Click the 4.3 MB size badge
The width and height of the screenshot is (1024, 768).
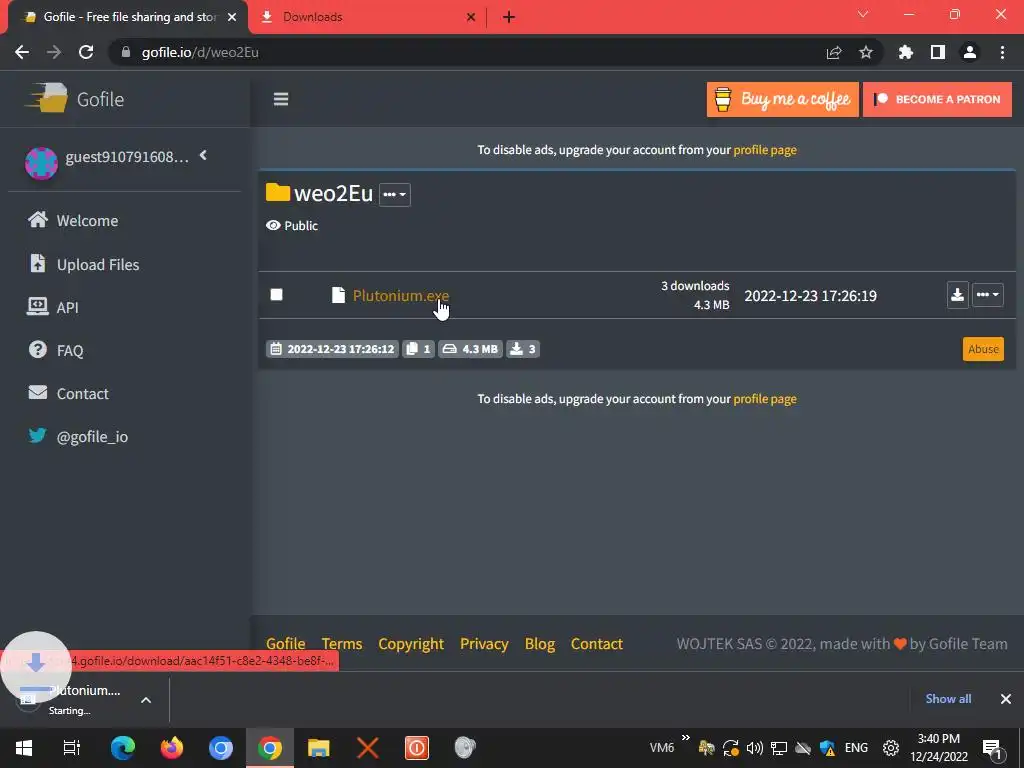click(470, 349)
